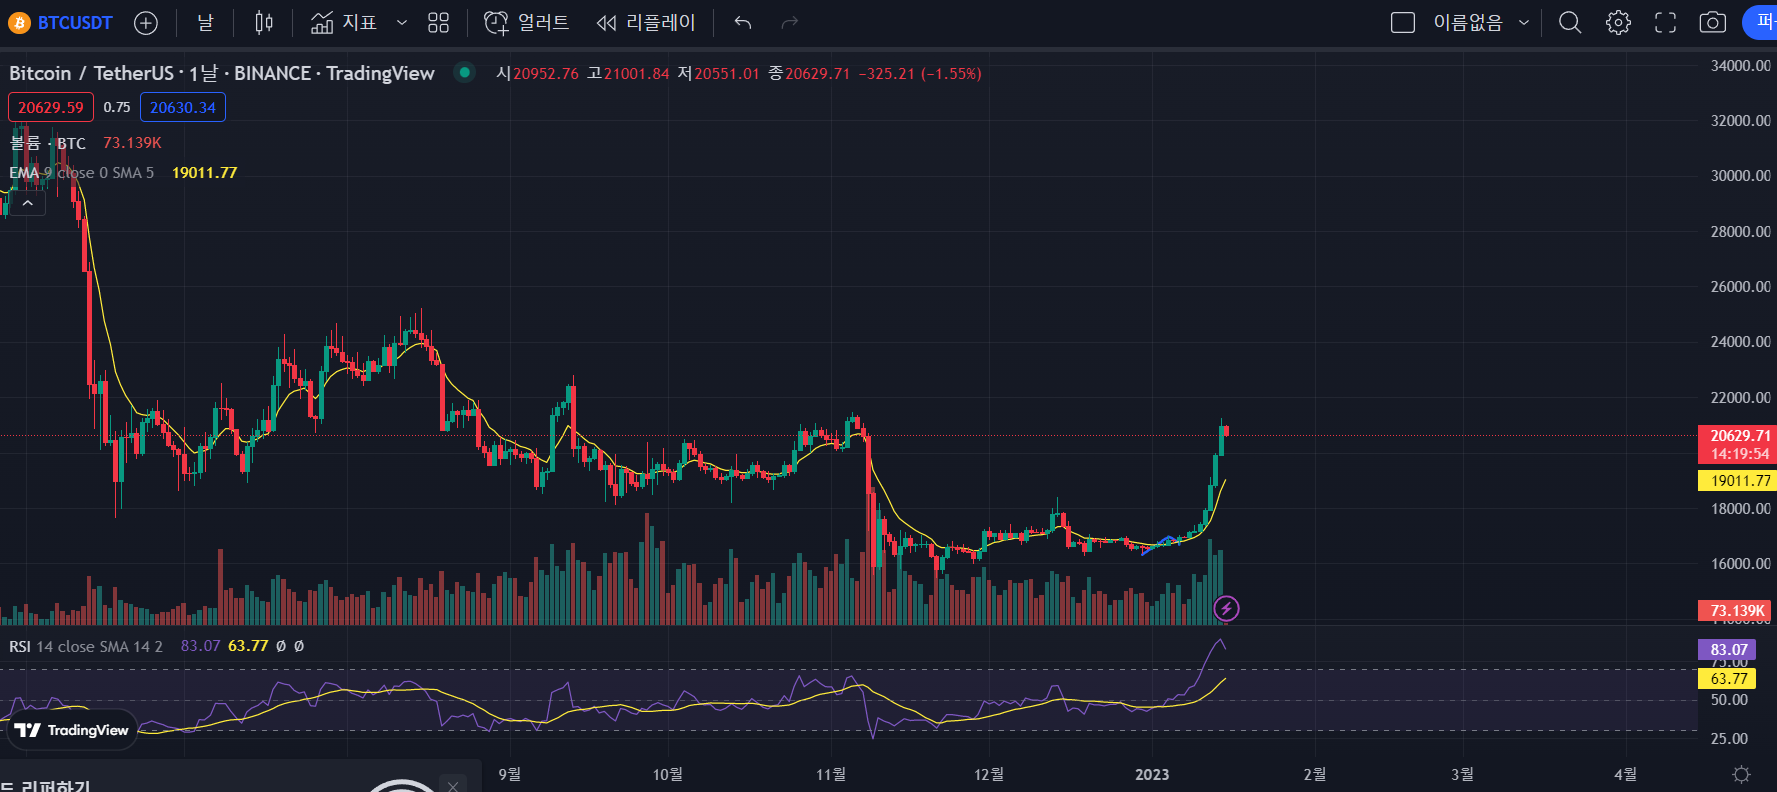
Task: Click the EMA legend value 19011.77
Action: [205, 173]
